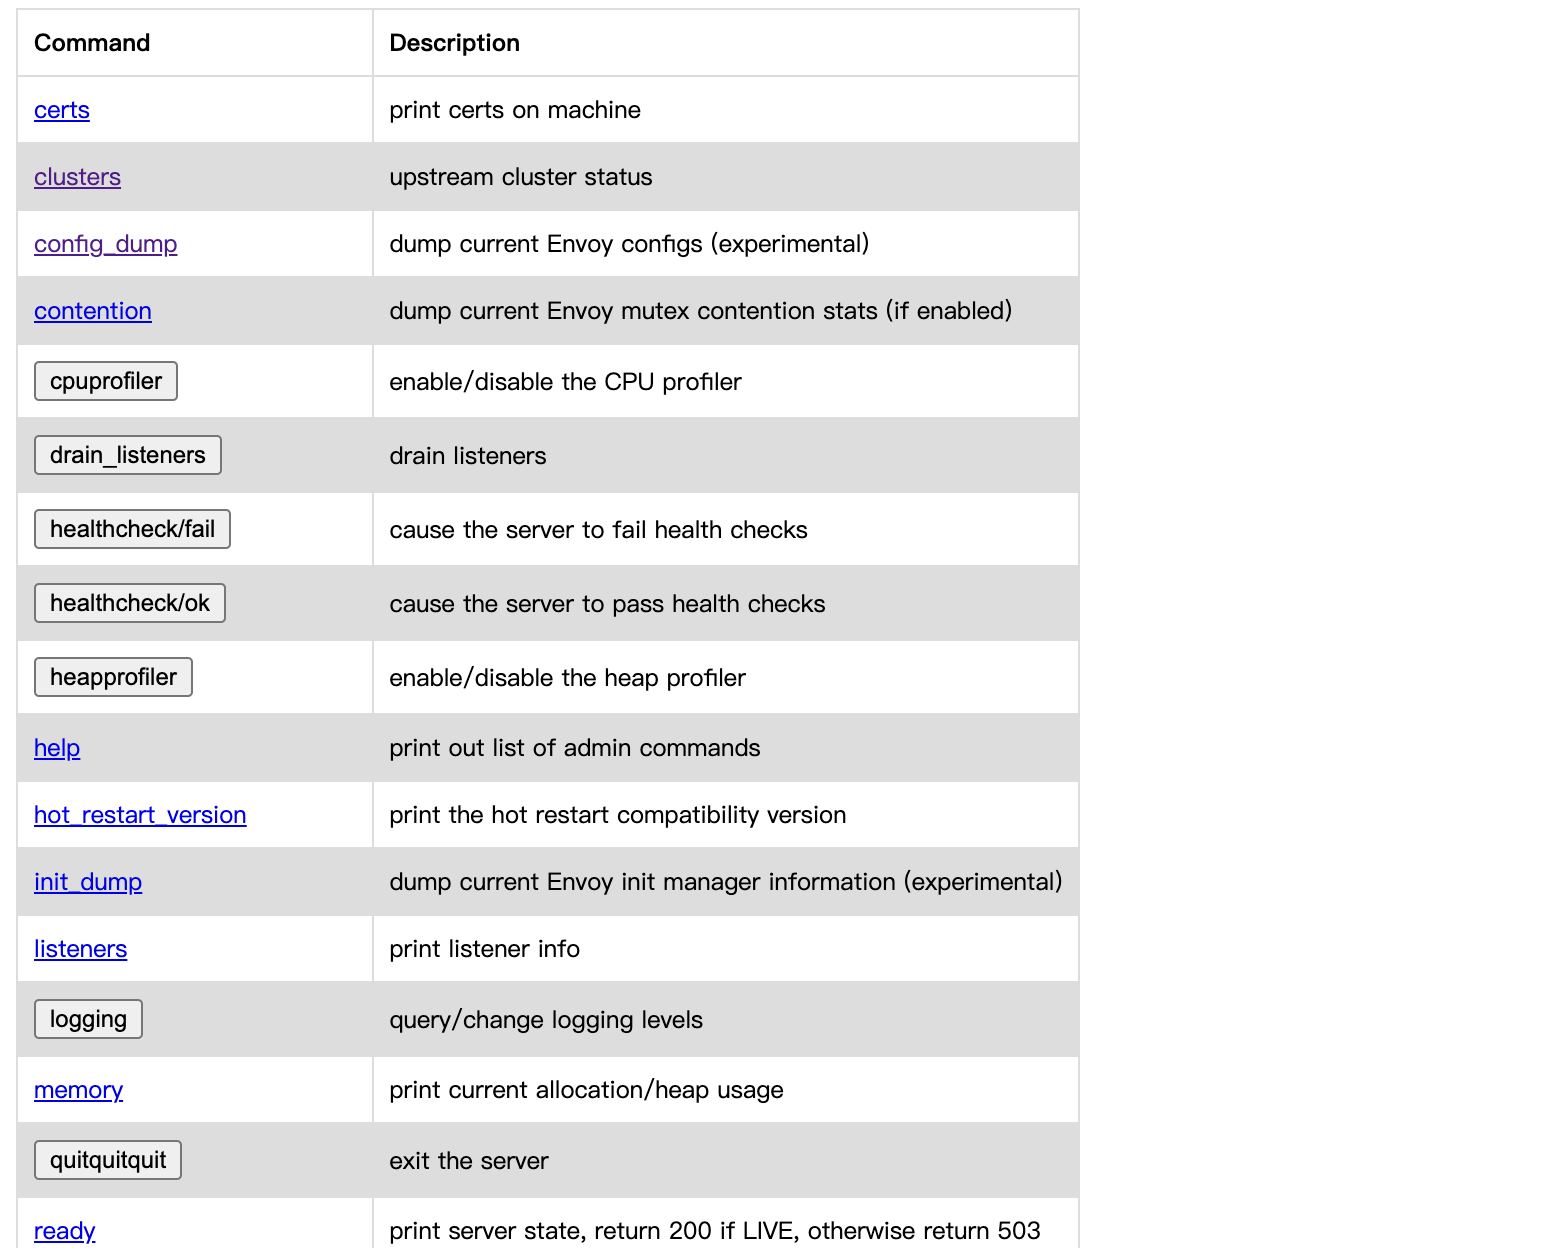The image size is (1554, 1248).
Task: Select 'print listener info' description
Action: 485,949
